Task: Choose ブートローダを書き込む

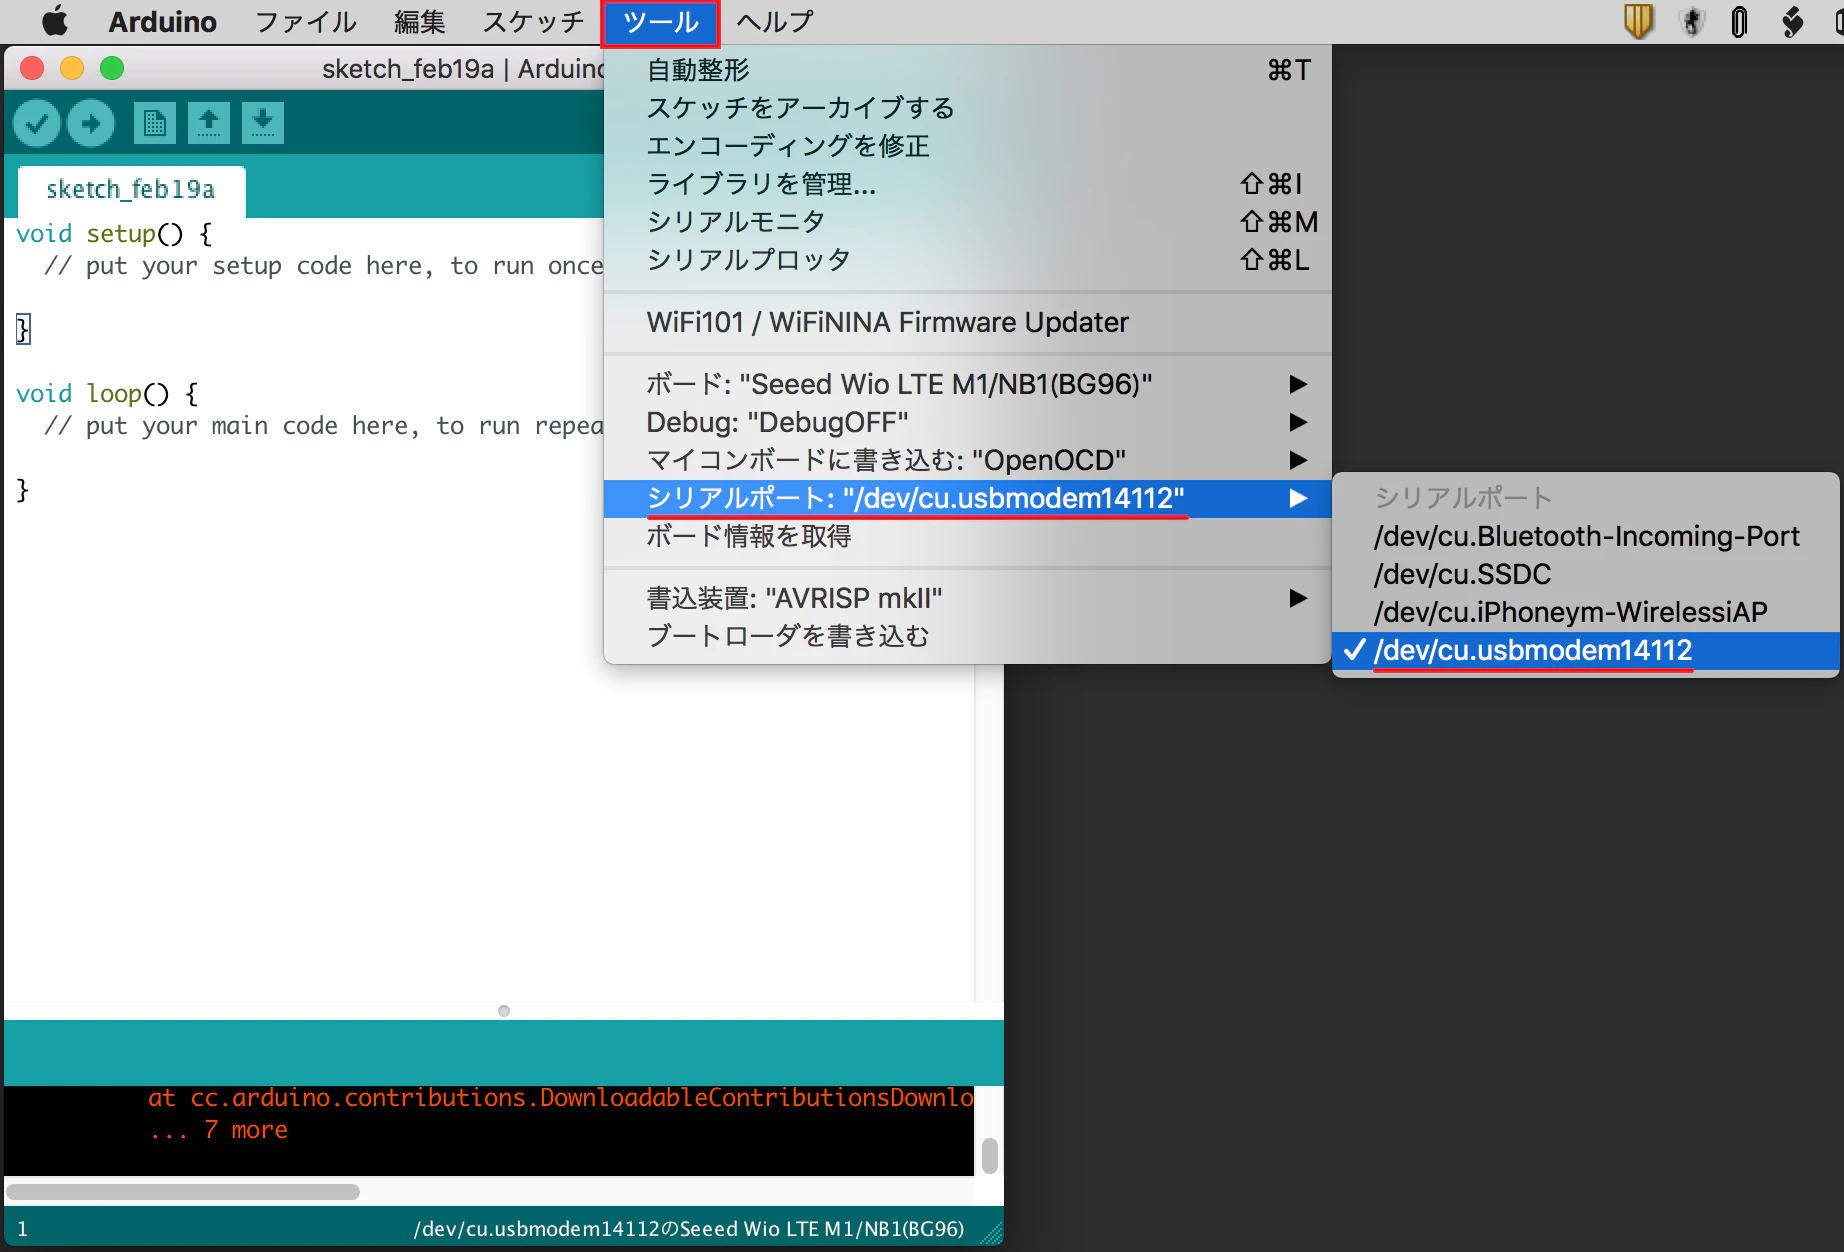Action: coord(967,636)
